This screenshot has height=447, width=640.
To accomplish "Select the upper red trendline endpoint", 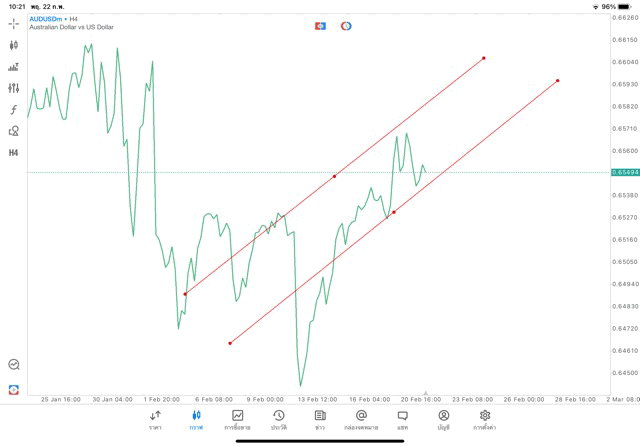I will (x=484, y=58).
